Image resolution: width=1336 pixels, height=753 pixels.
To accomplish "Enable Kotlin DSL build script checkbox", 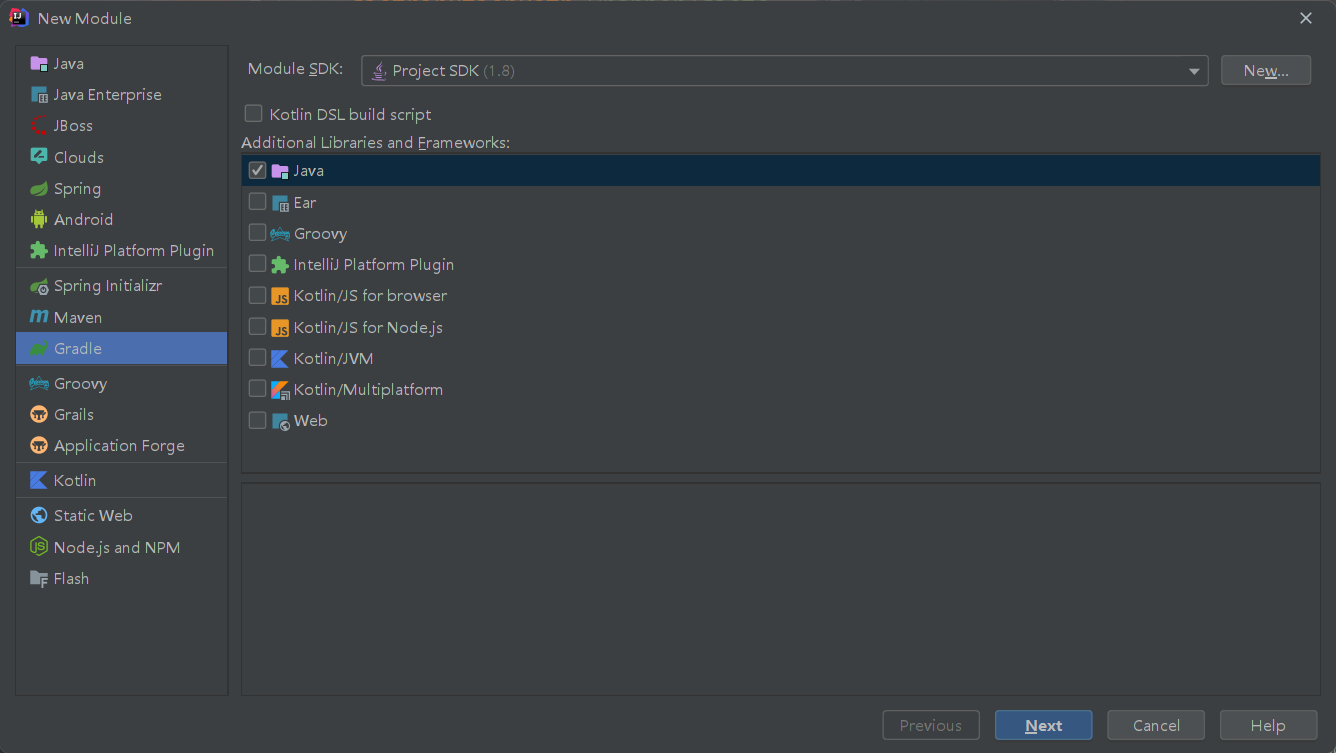I will [254, 114].
